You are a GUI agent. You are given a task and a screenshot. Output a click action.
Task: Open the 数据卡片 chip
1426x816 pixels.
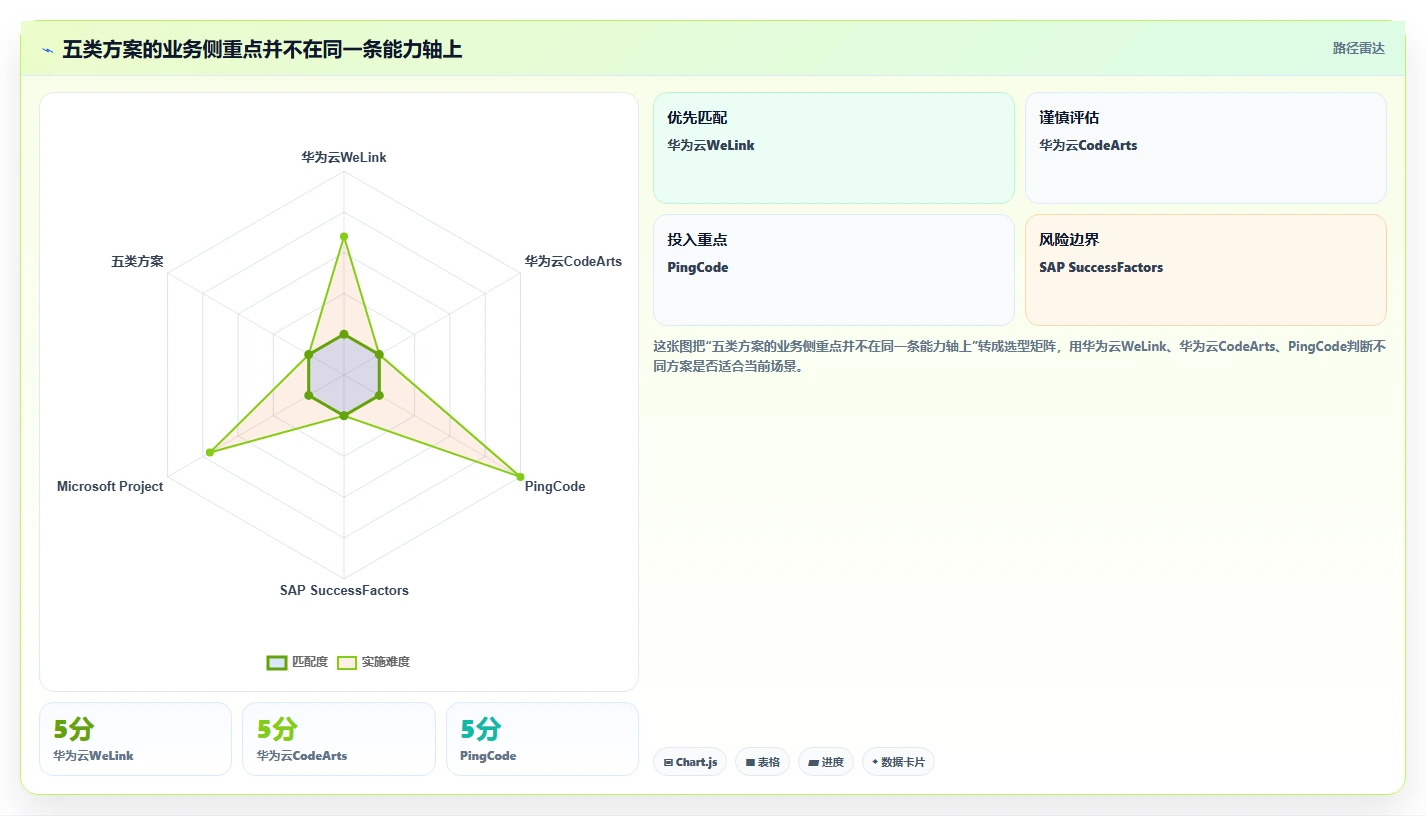coord(898,762)
